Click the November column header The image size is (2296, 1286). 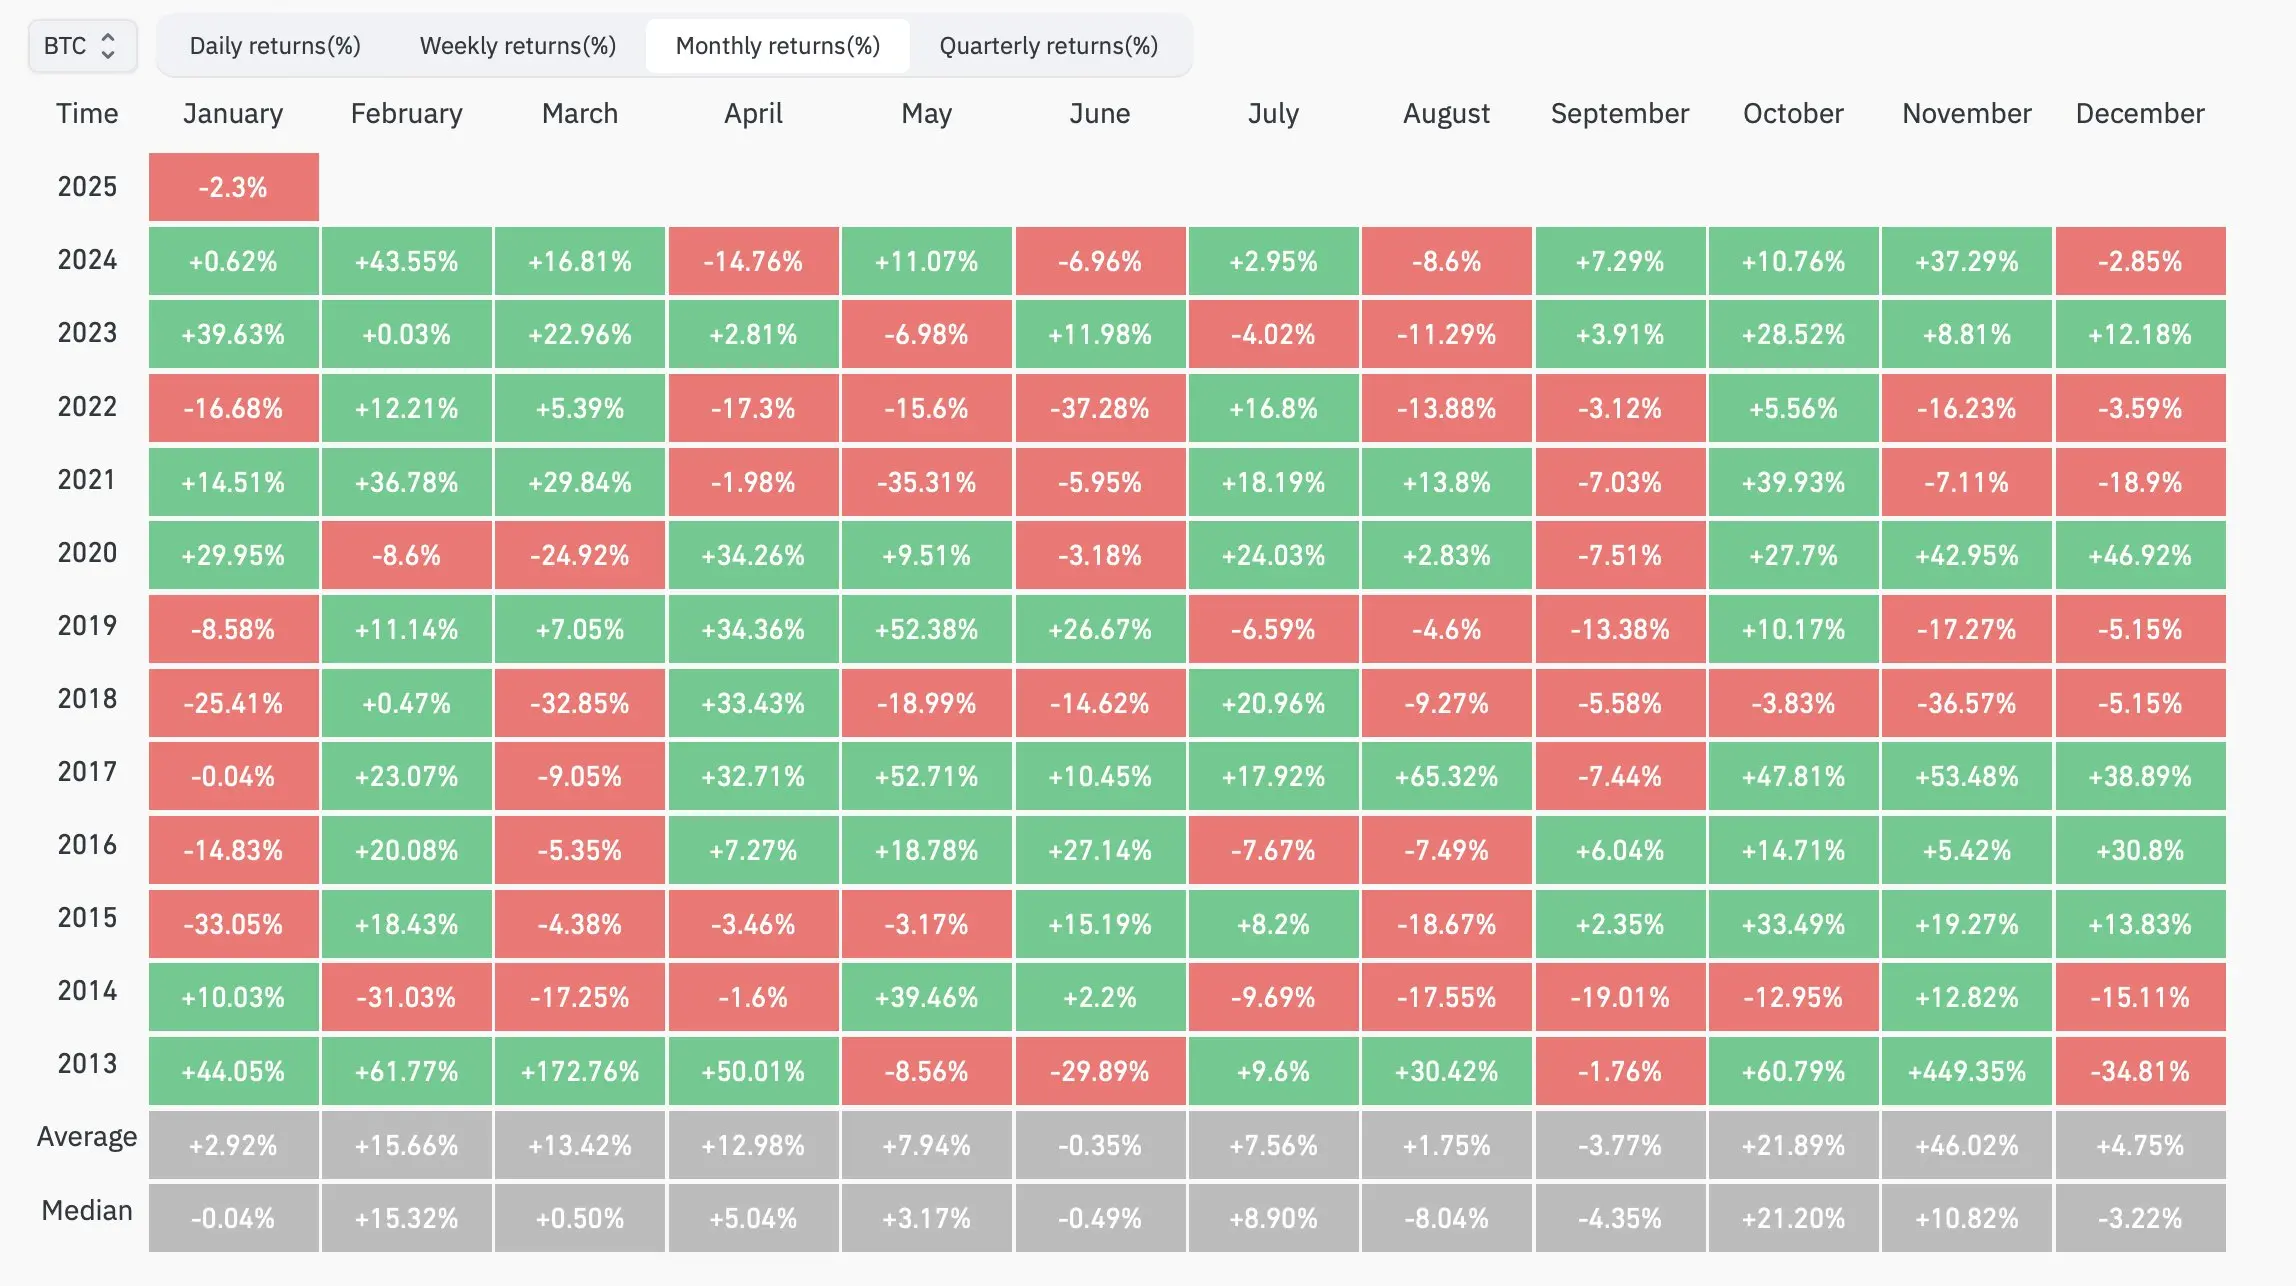pyautogui.click(x=1966, y=114)
